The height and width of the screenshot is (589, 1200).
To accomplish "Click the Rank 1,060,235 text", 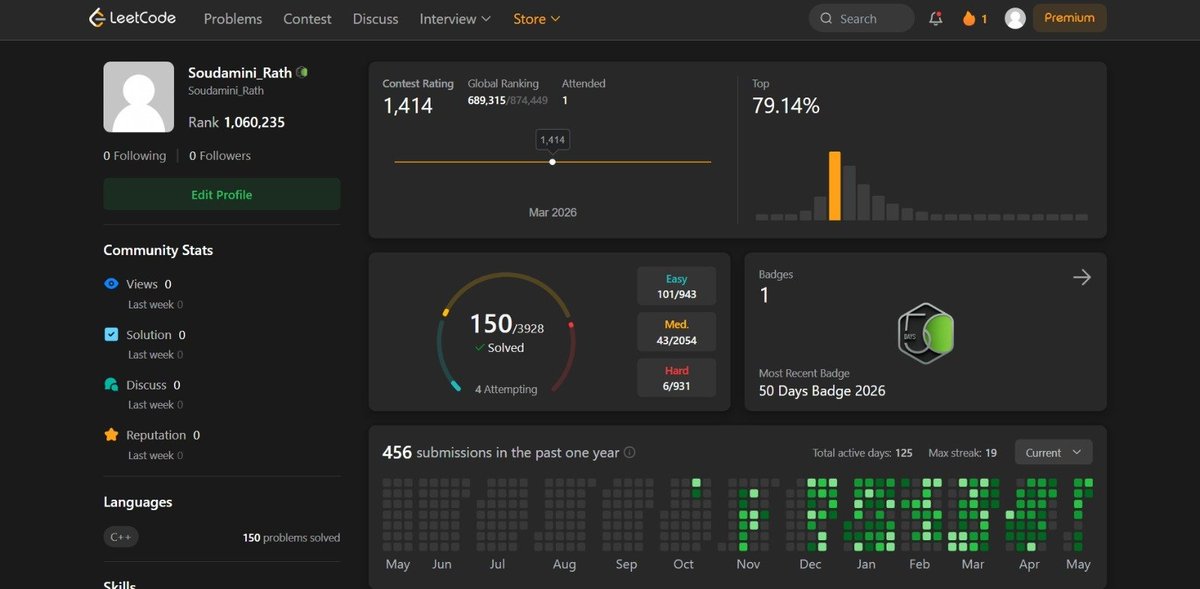I will (237, 122).
